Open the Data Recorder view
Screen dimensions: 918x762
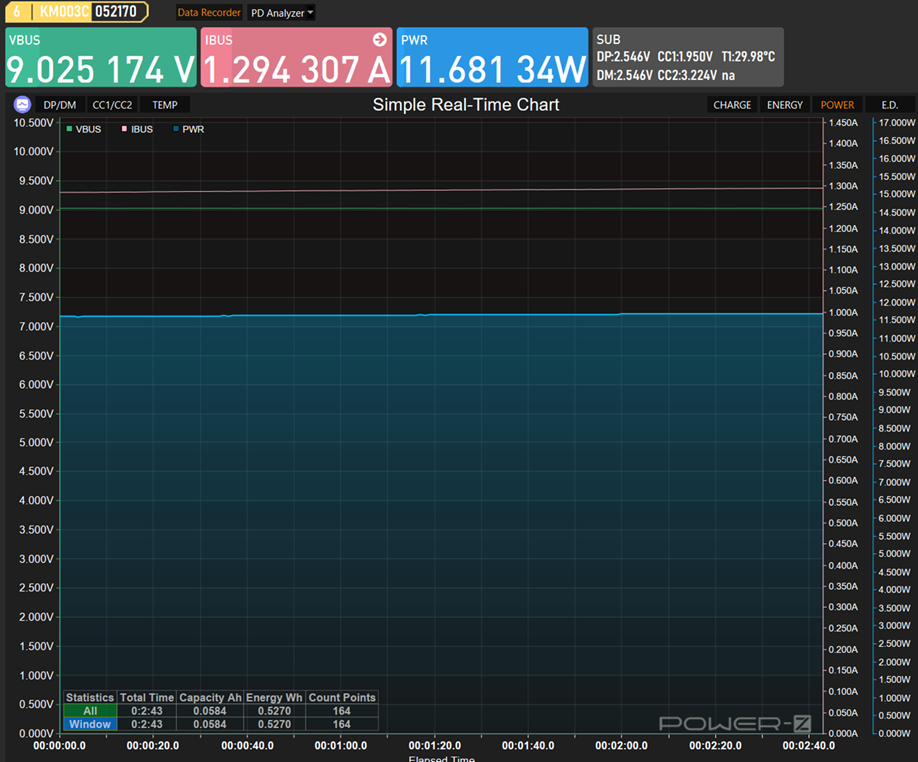[x=209, y=13]
